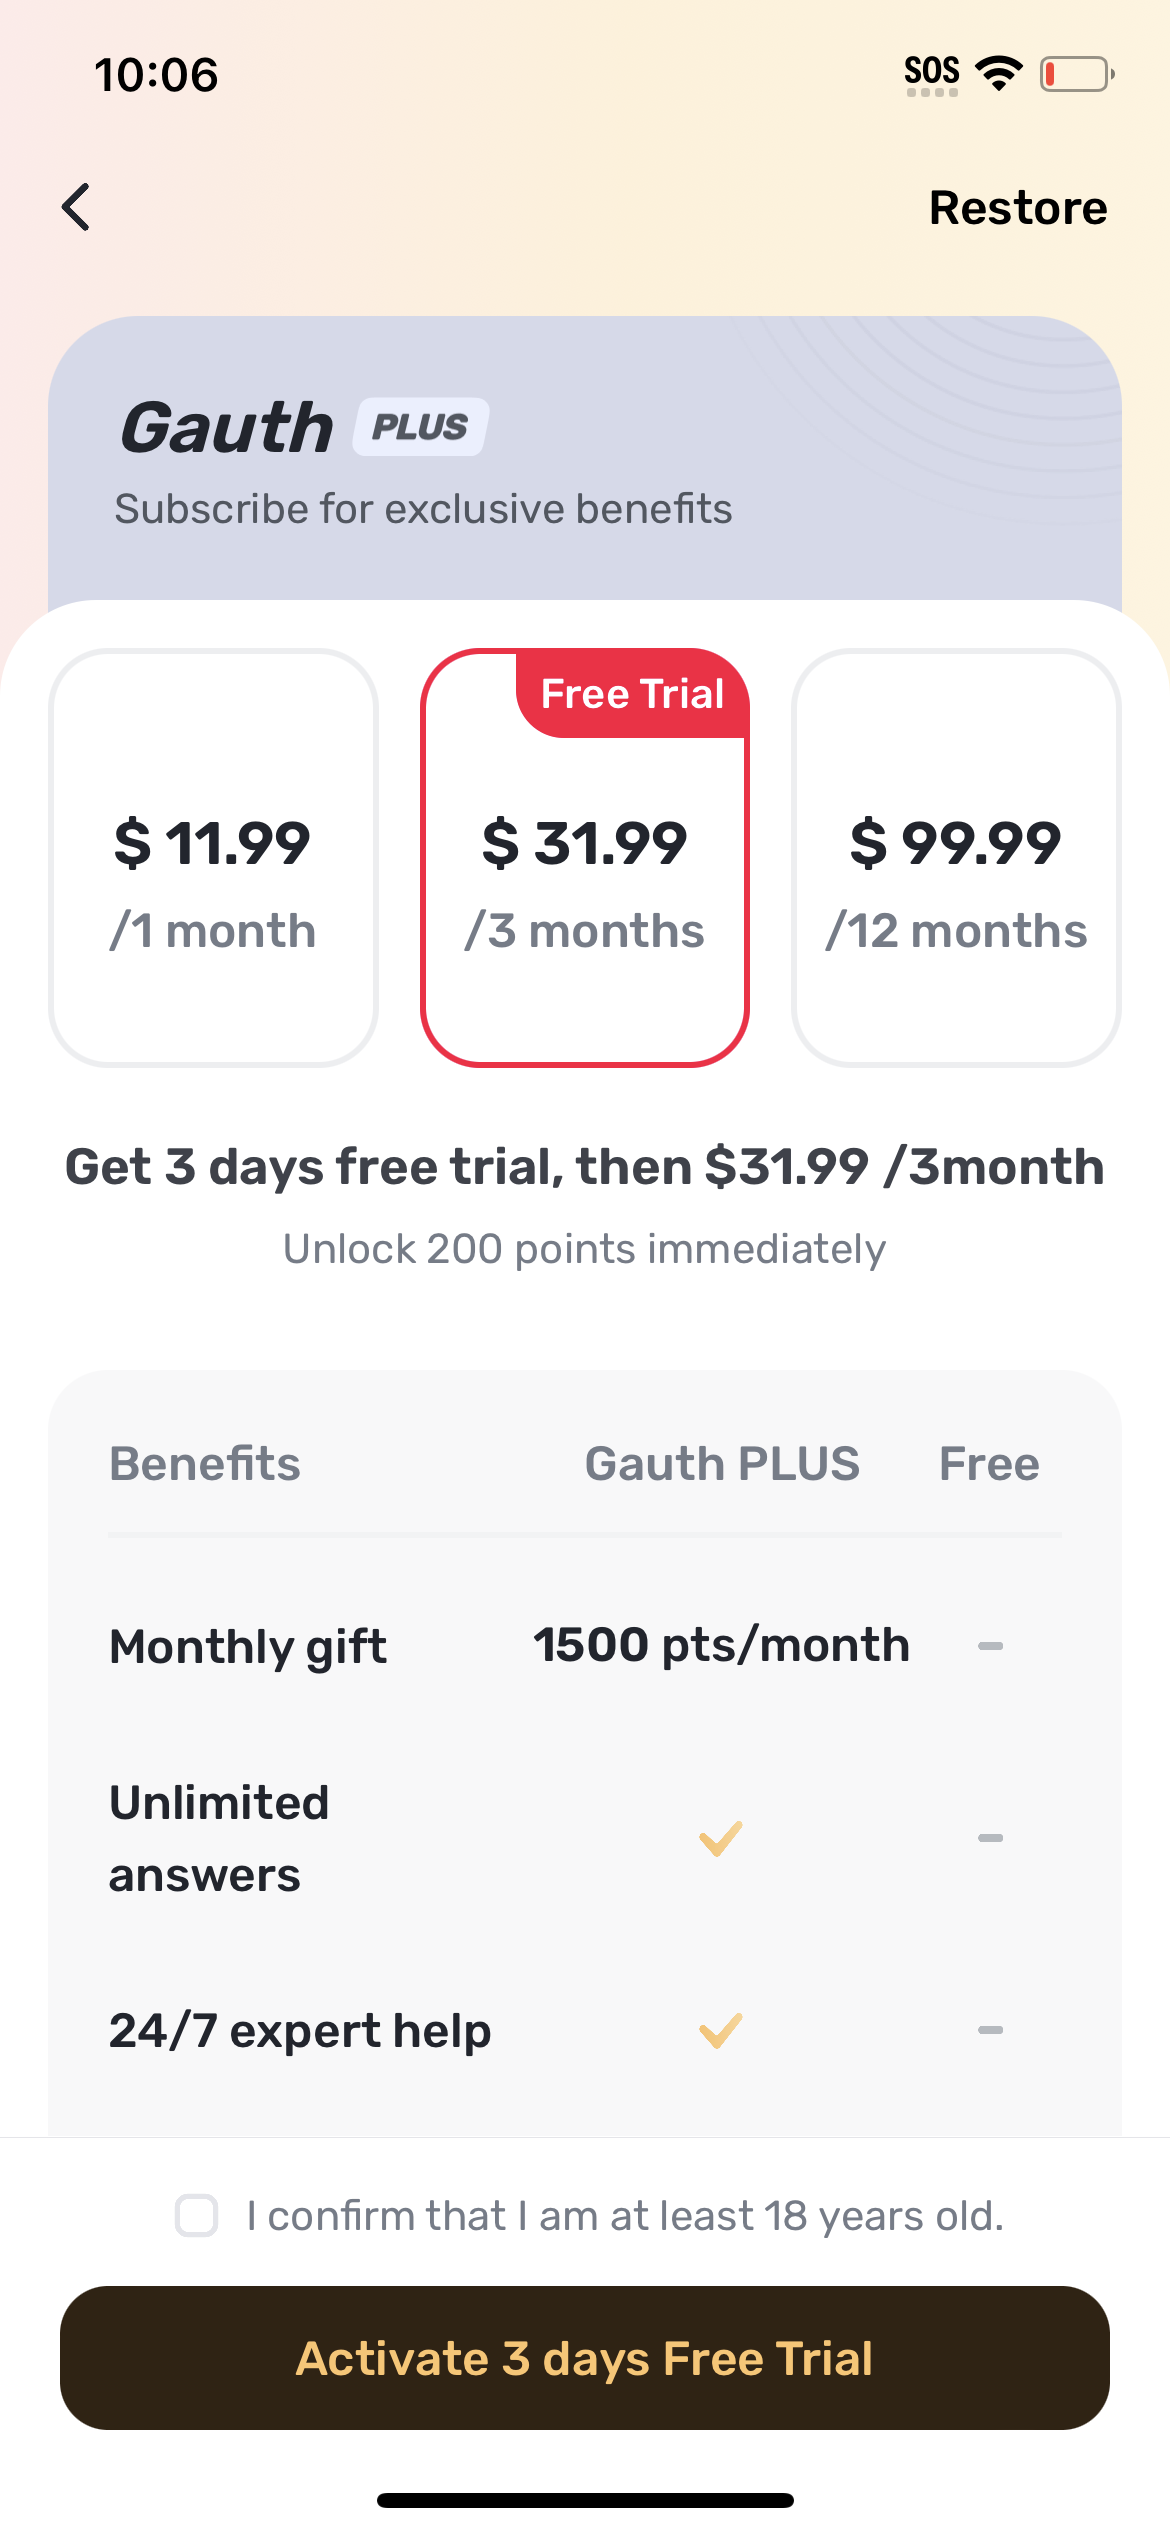The height and width of the screenshot is (2532, 1170).
Task: Tap the Wi-Fi status icon
Action: click(x=998, y=73)
